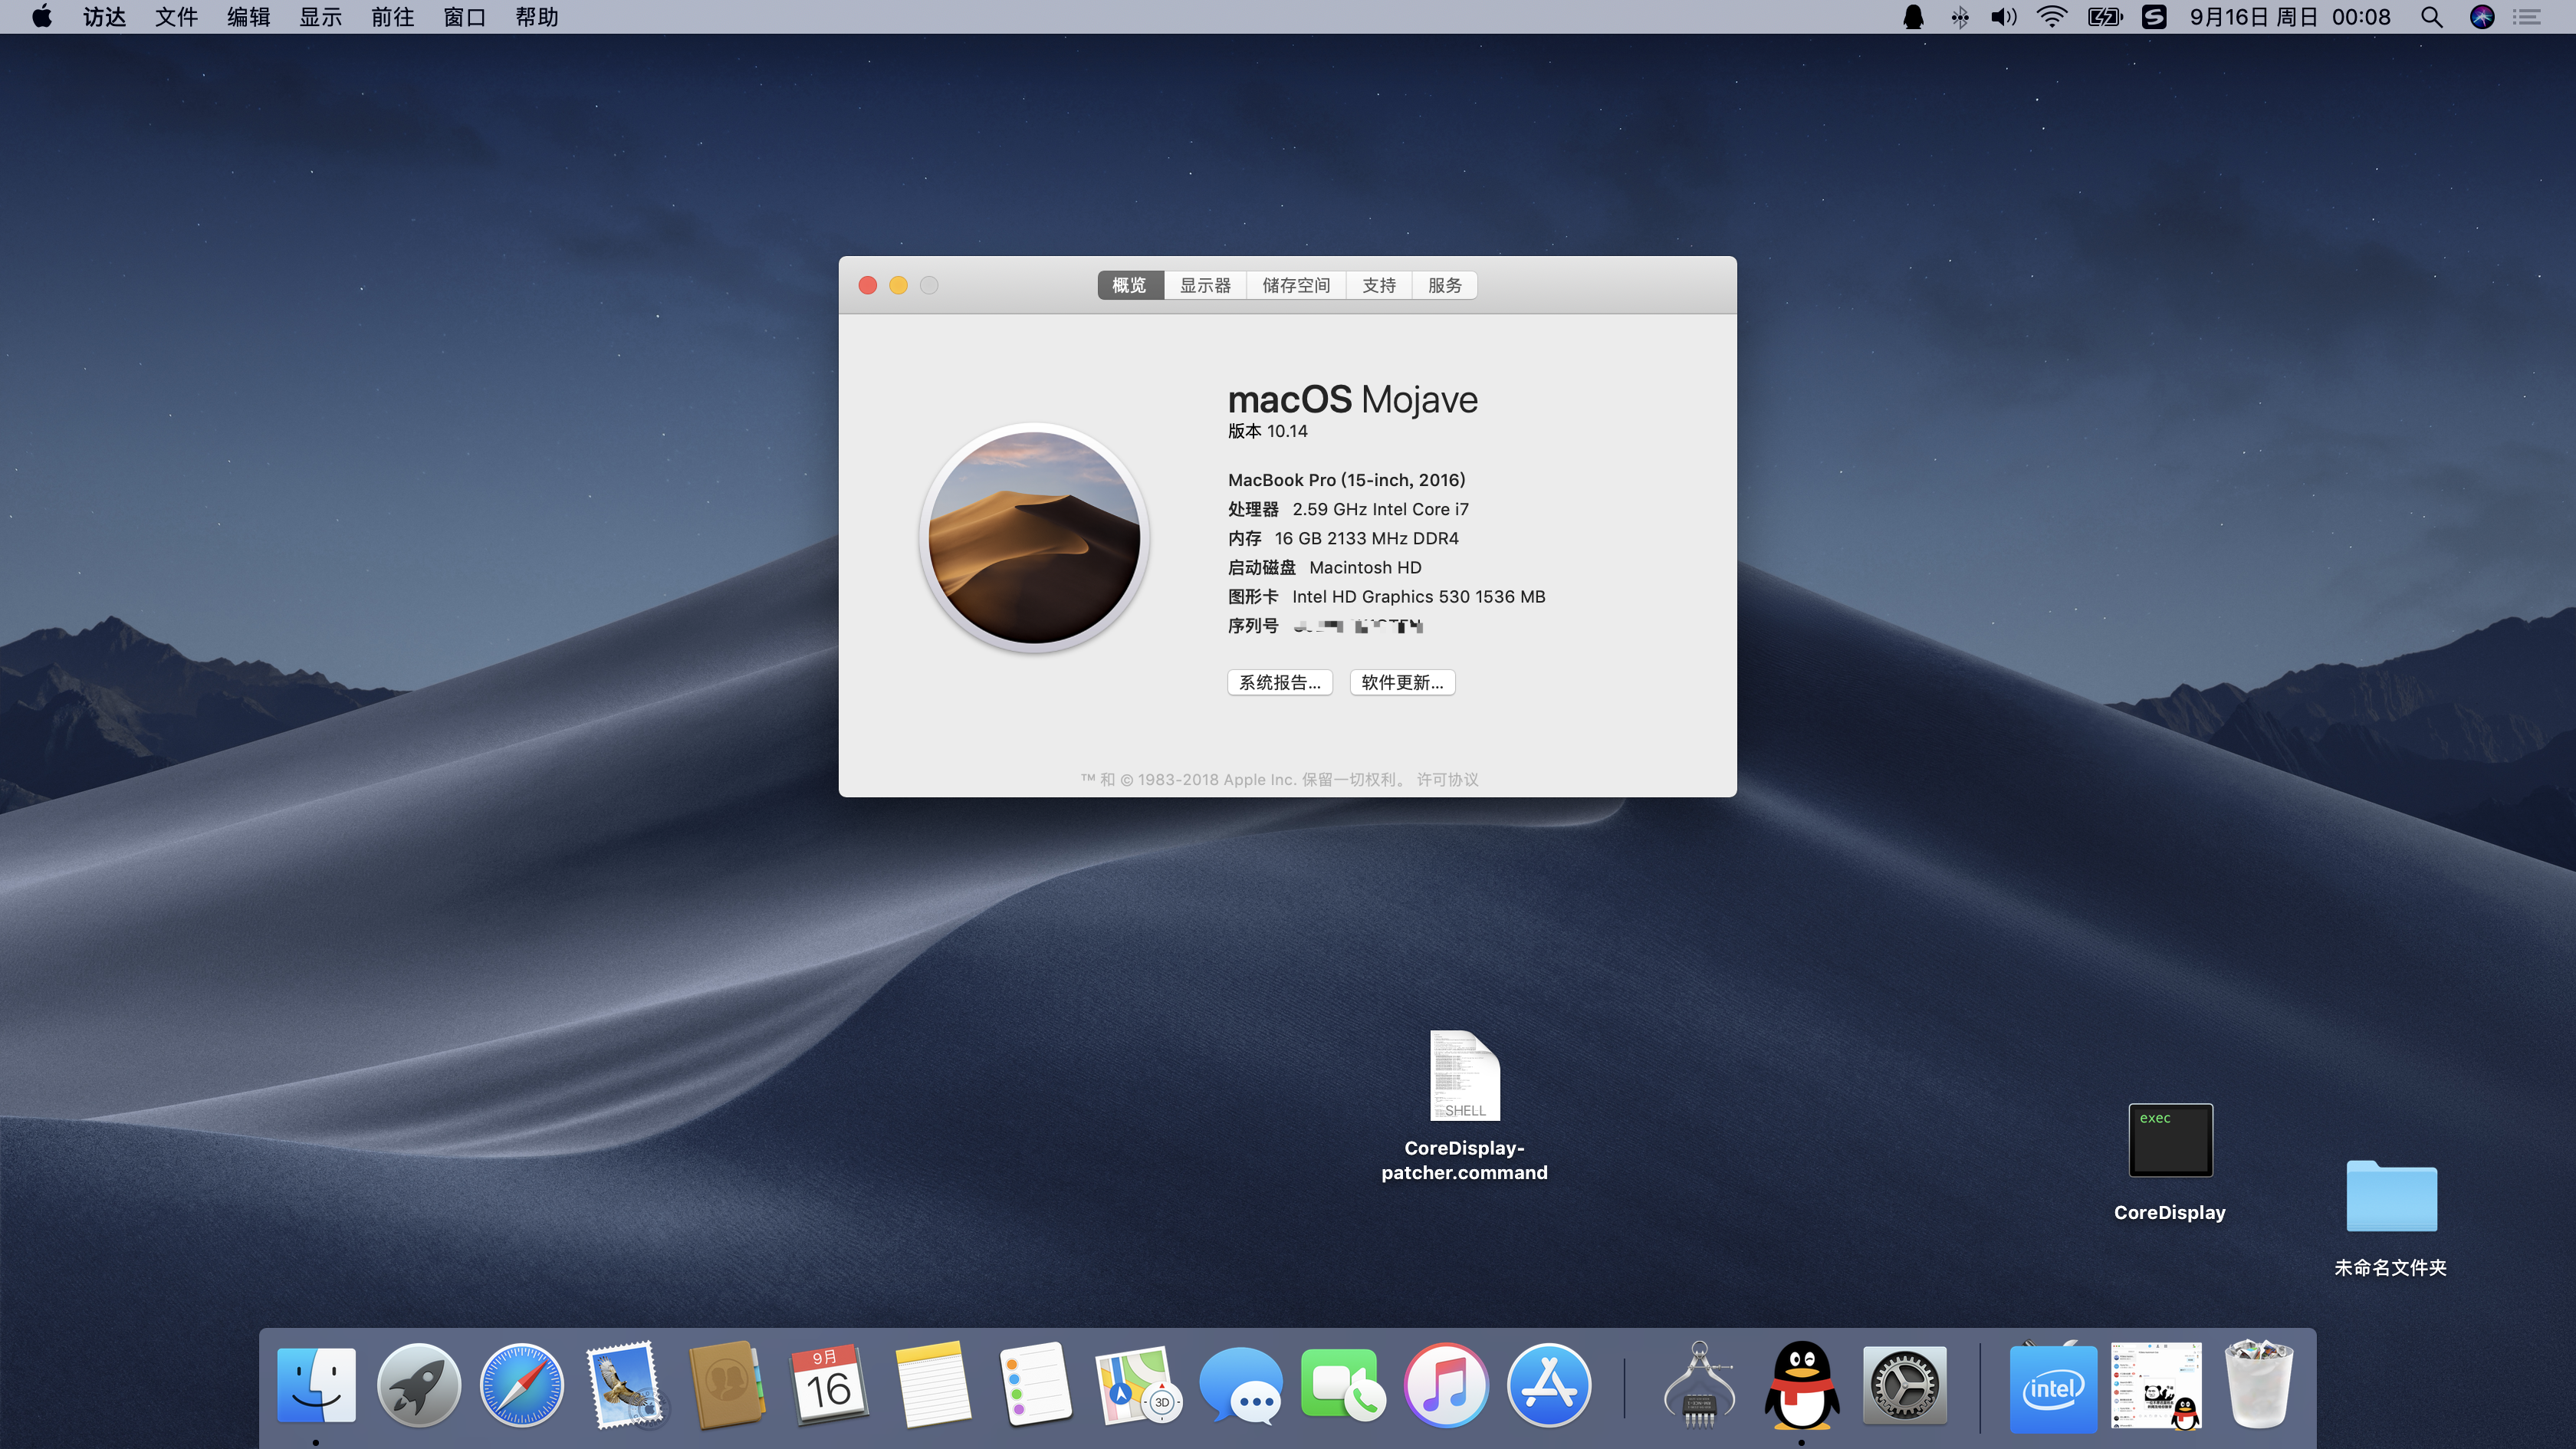Click the macOS Mojave logo image
Image resolution: width=2576 pixels, height=1449 pixels.
coord(1034,537)
